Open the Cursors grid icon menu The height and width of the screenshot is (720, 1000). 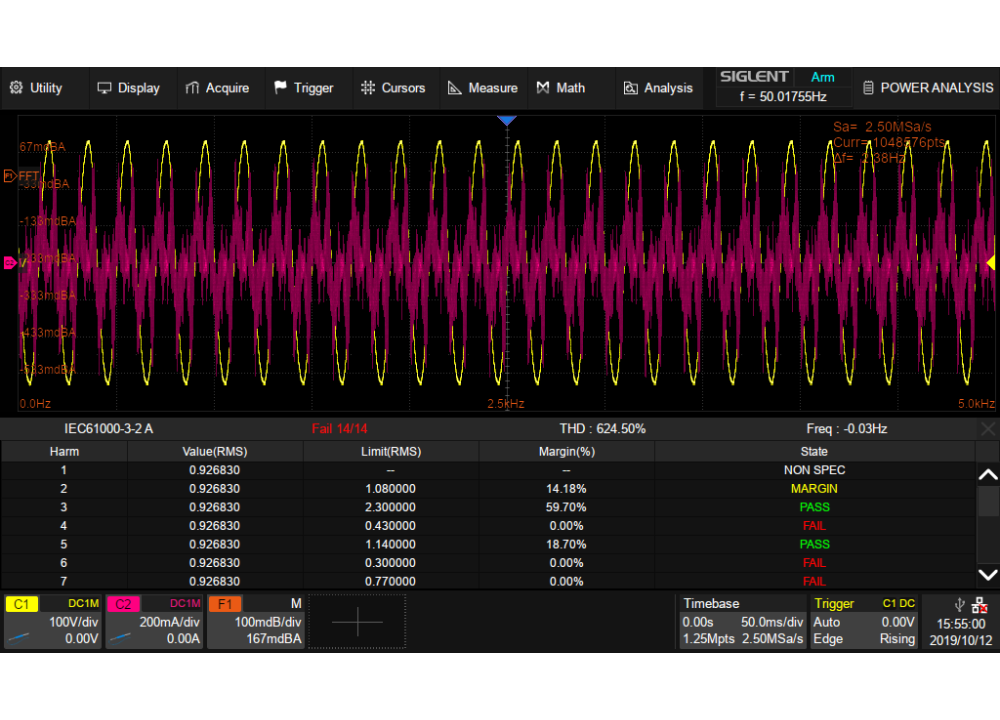[368, 88]
